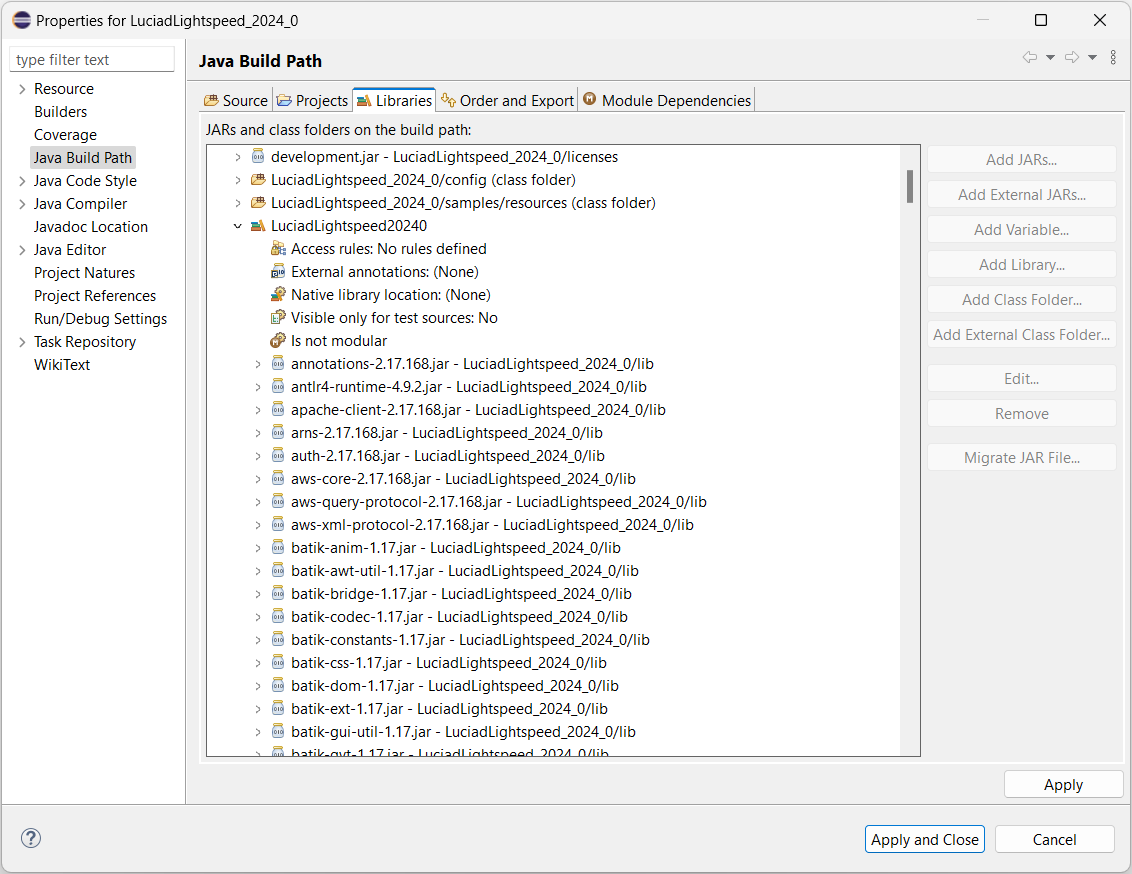
Task: Click the LuciadLightspeed20240 library icon
Action: (258, 226)
